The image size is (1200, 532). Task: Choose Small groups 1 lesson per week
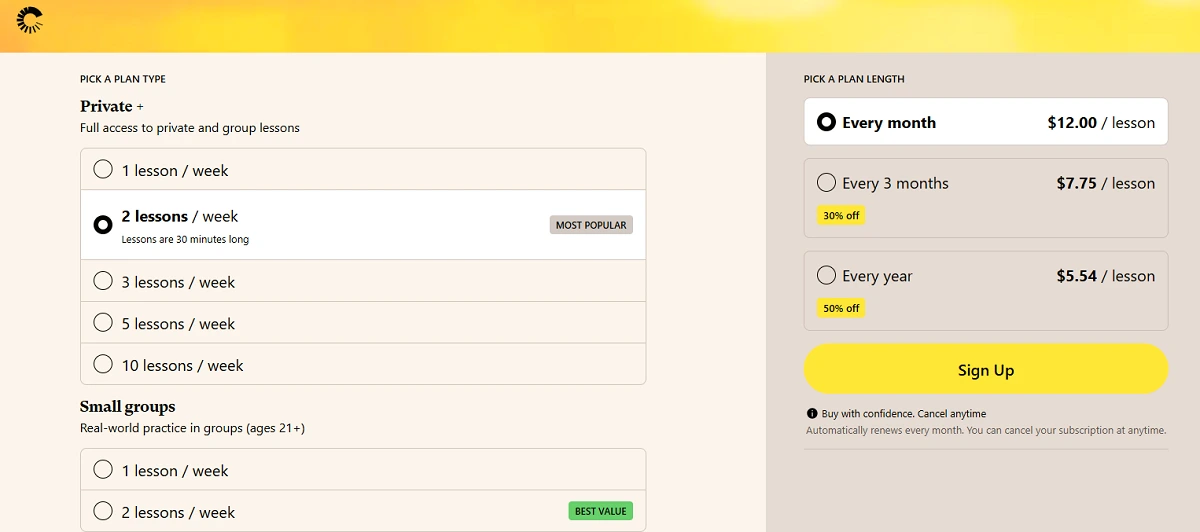tap(103, 470)
